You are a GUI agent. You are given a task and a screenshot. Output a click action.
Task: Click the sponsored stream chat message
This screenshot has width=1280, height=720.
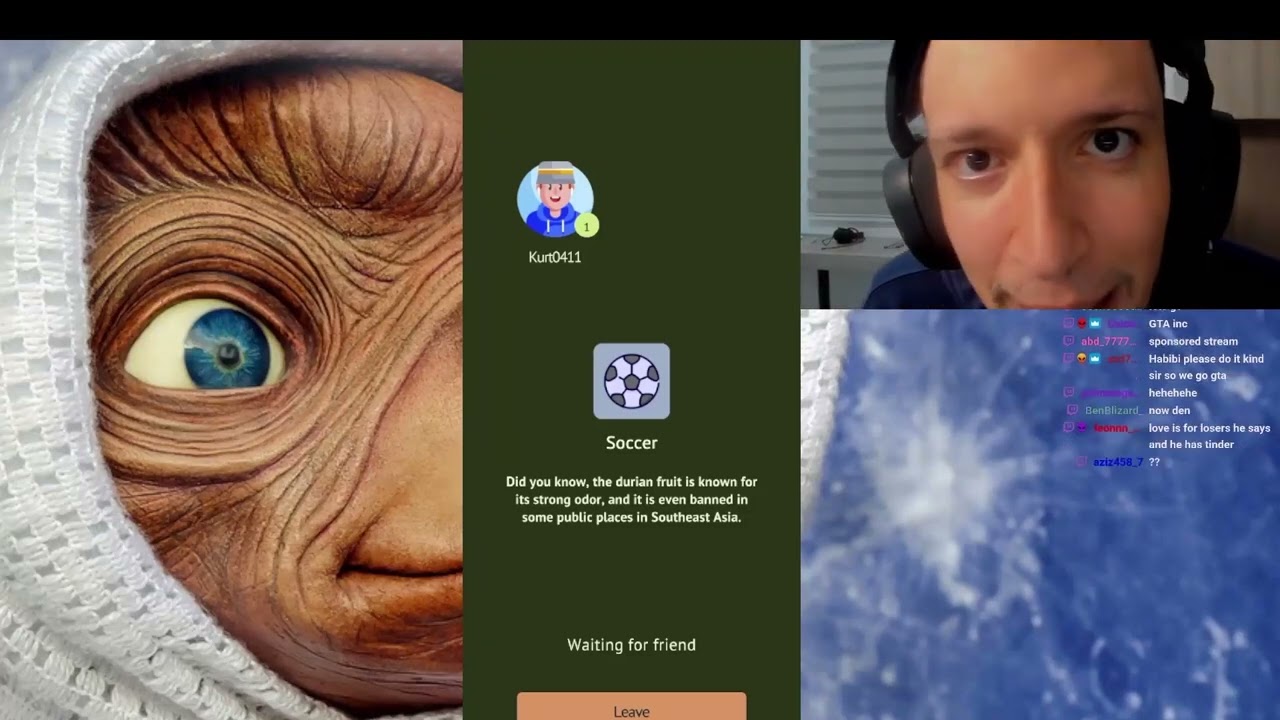1193,341
